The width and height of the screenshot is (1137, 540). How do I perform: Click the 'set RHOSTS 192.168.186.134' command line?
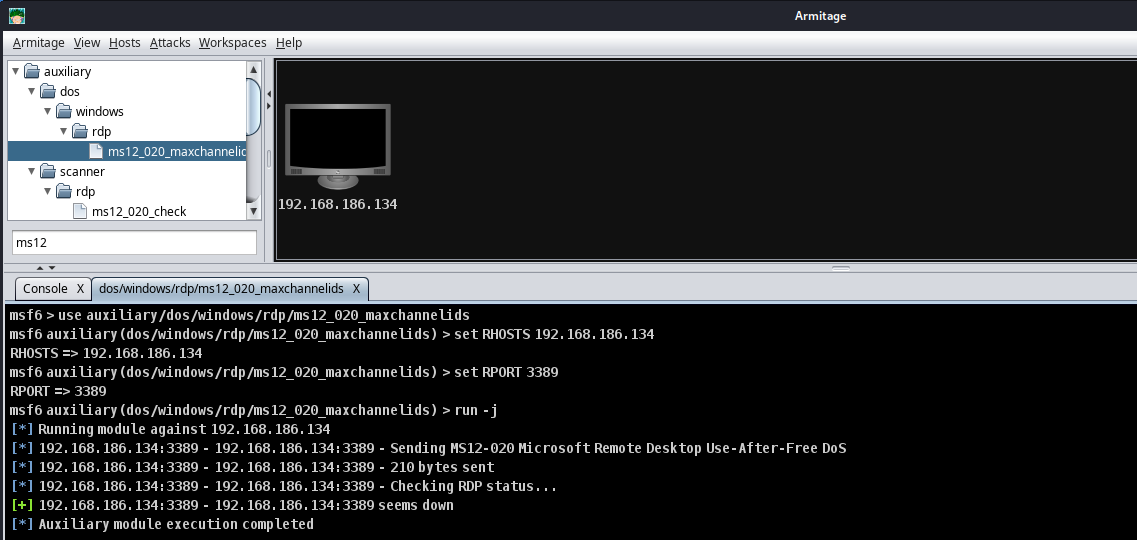332,334
